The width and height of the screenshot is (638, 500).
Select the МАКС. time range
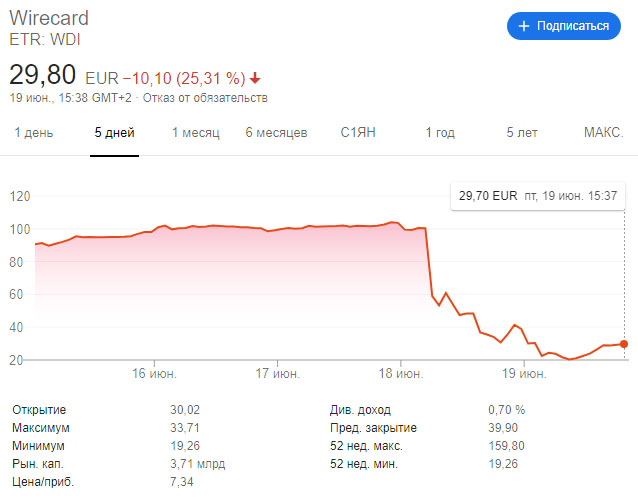click(x=603, y=133)
